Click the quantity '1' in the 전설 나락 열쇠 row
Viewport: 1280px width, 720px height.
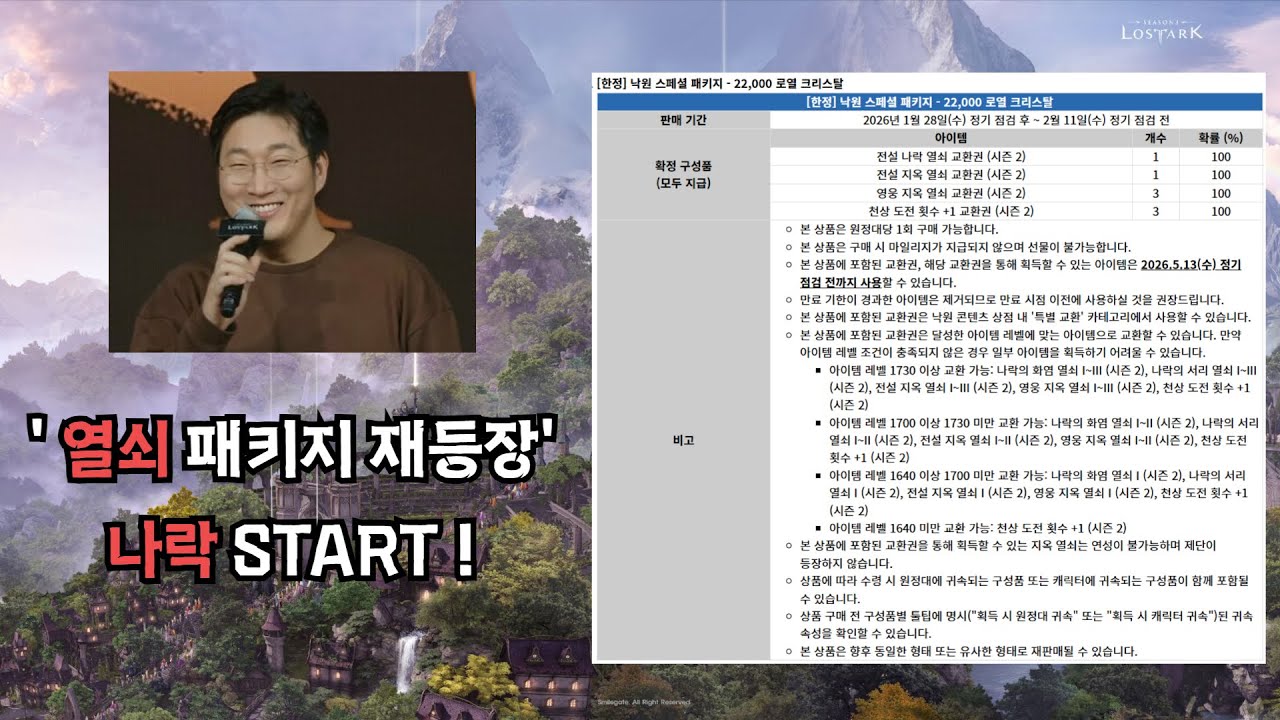pos(1155,157)
